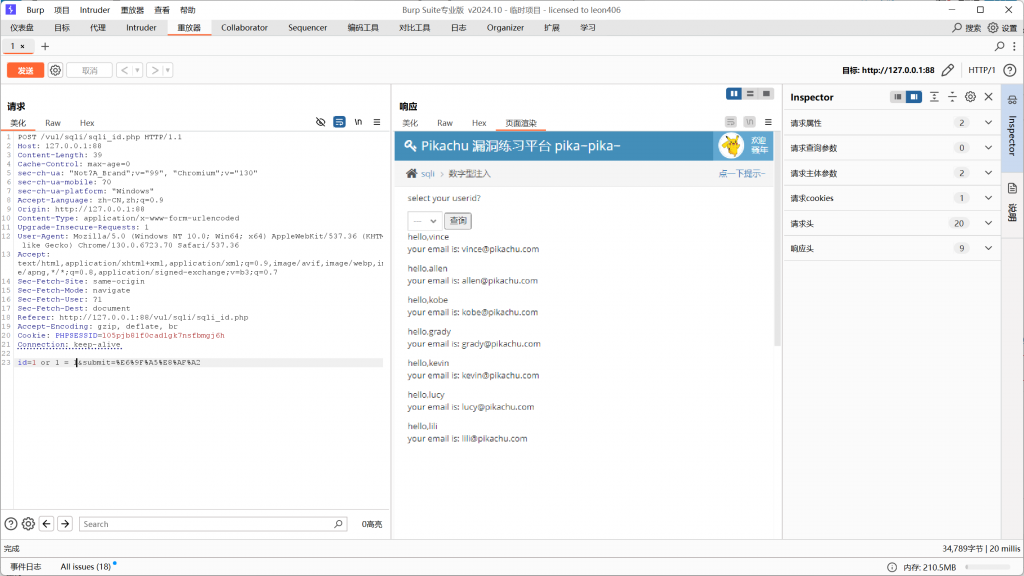
Task: Switch to top-bottom request/response layout
Action: 750,94
